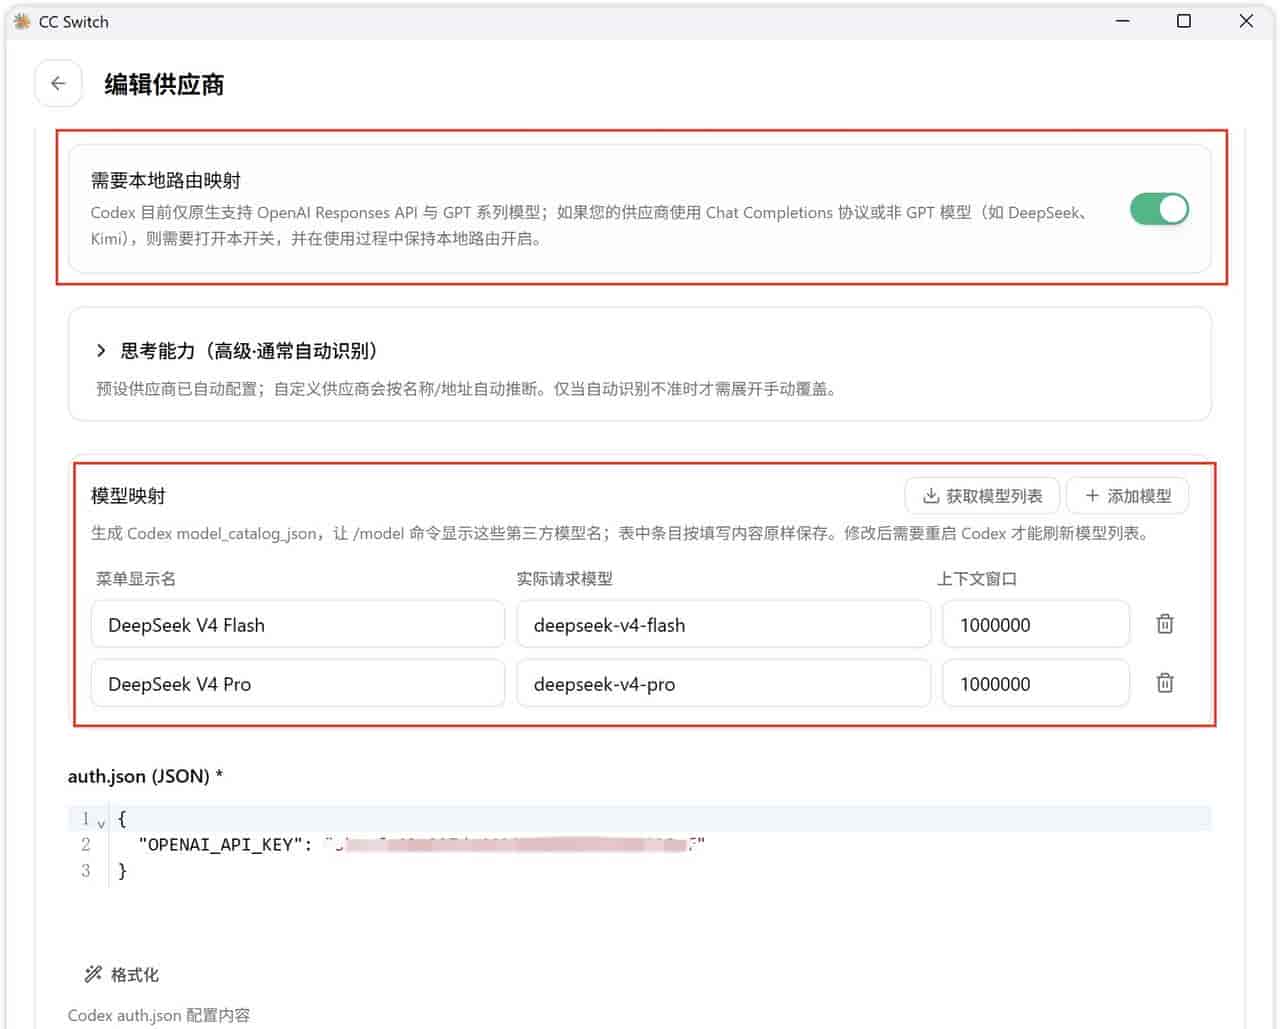Click the 模型映射 section title
Image resolution: width=1280 pixels, height=1029 pixels.
pos(128,496)
